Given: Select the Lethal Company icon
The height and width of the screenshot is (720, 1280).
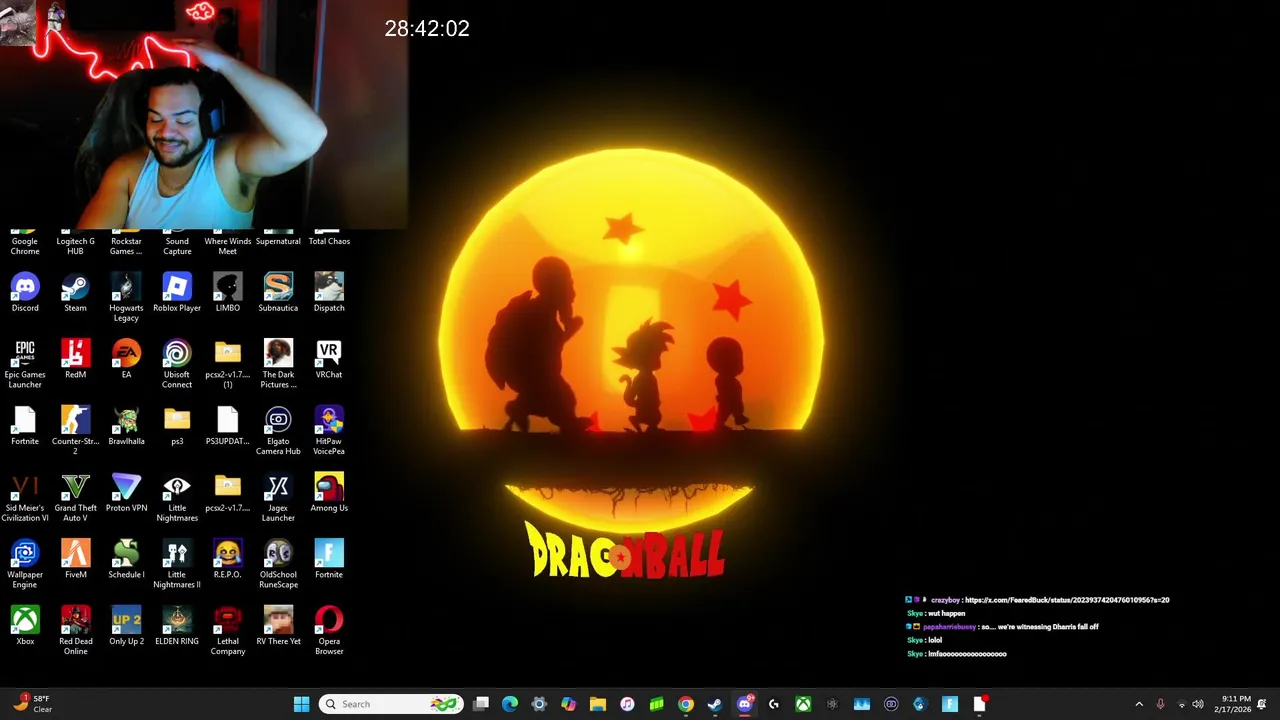Looking at the screenshot, I should [228, 632].
